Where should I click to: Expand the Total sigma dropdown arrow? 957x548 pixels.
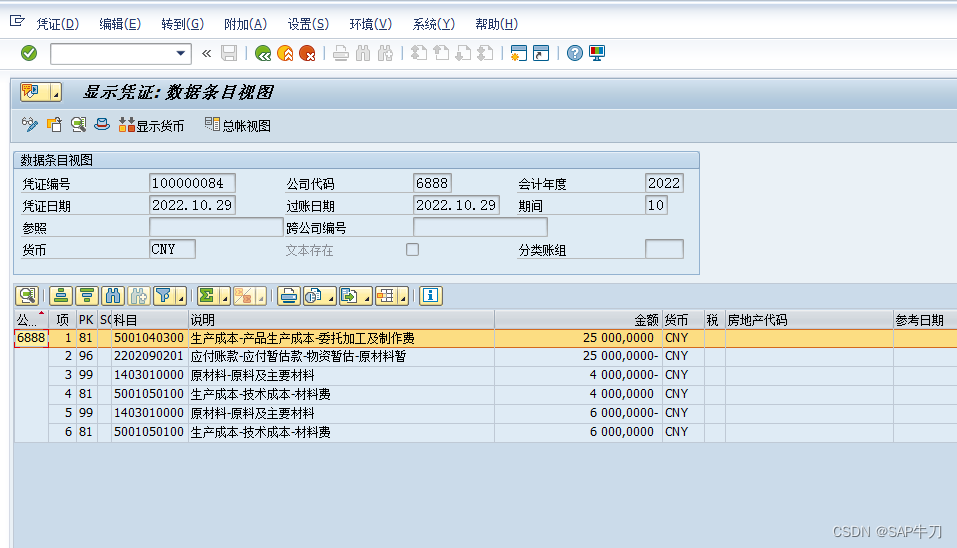coord(225,298)
